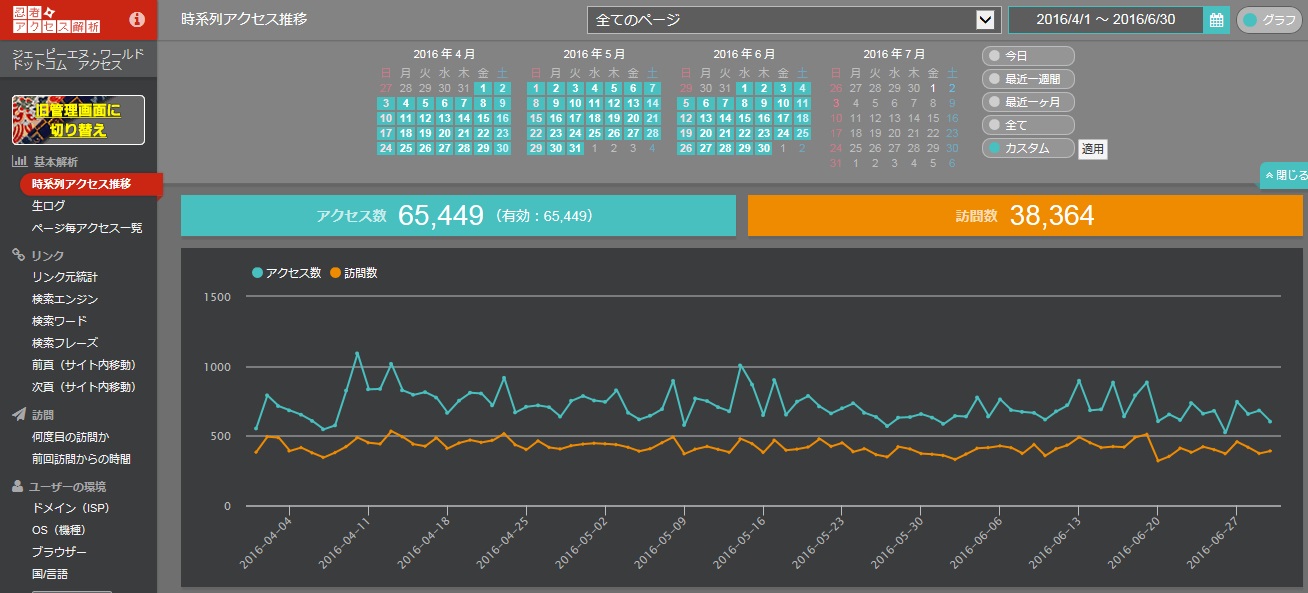Open ページ毎アクセス一覧 link
The image size is (1308, 593).
[87, 228]
